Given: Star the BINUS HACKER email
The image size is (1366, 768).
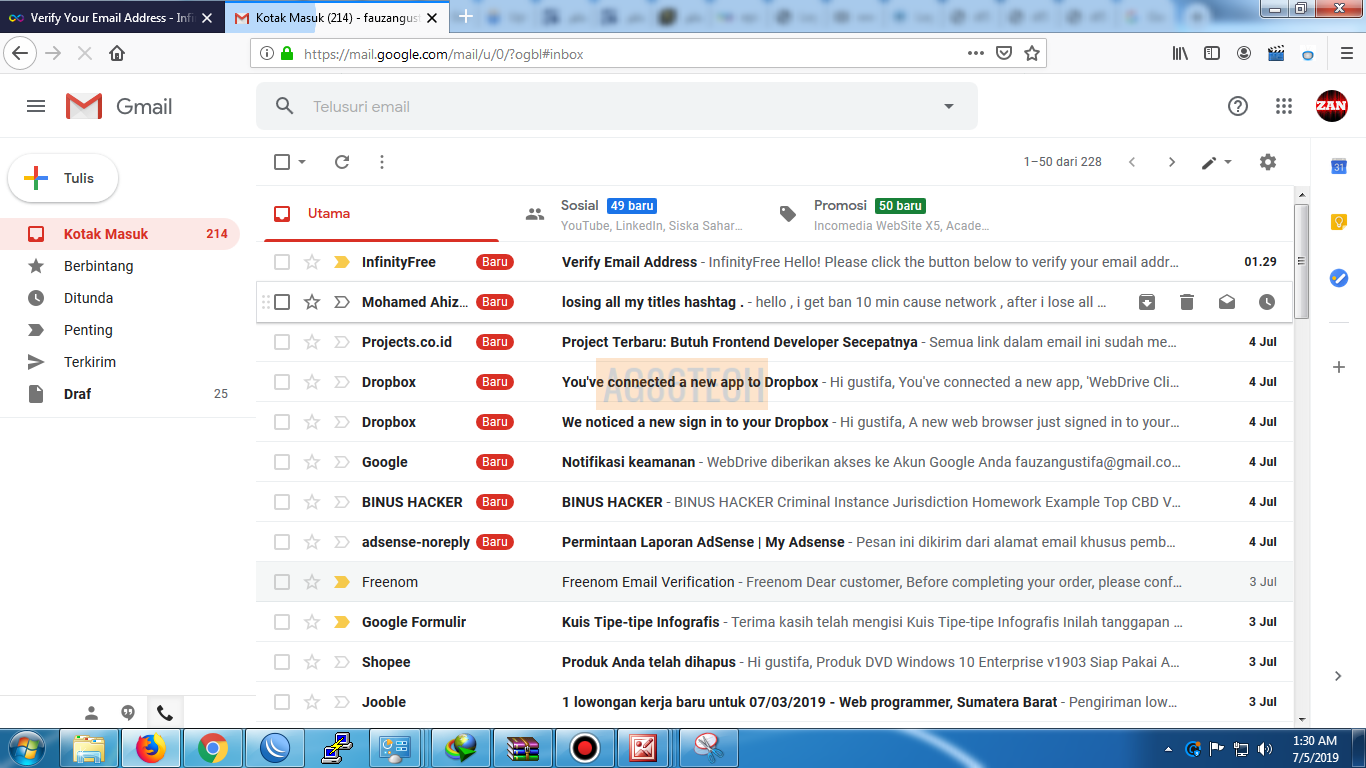Looking at the screenshot, I should [x=312, y=502].
